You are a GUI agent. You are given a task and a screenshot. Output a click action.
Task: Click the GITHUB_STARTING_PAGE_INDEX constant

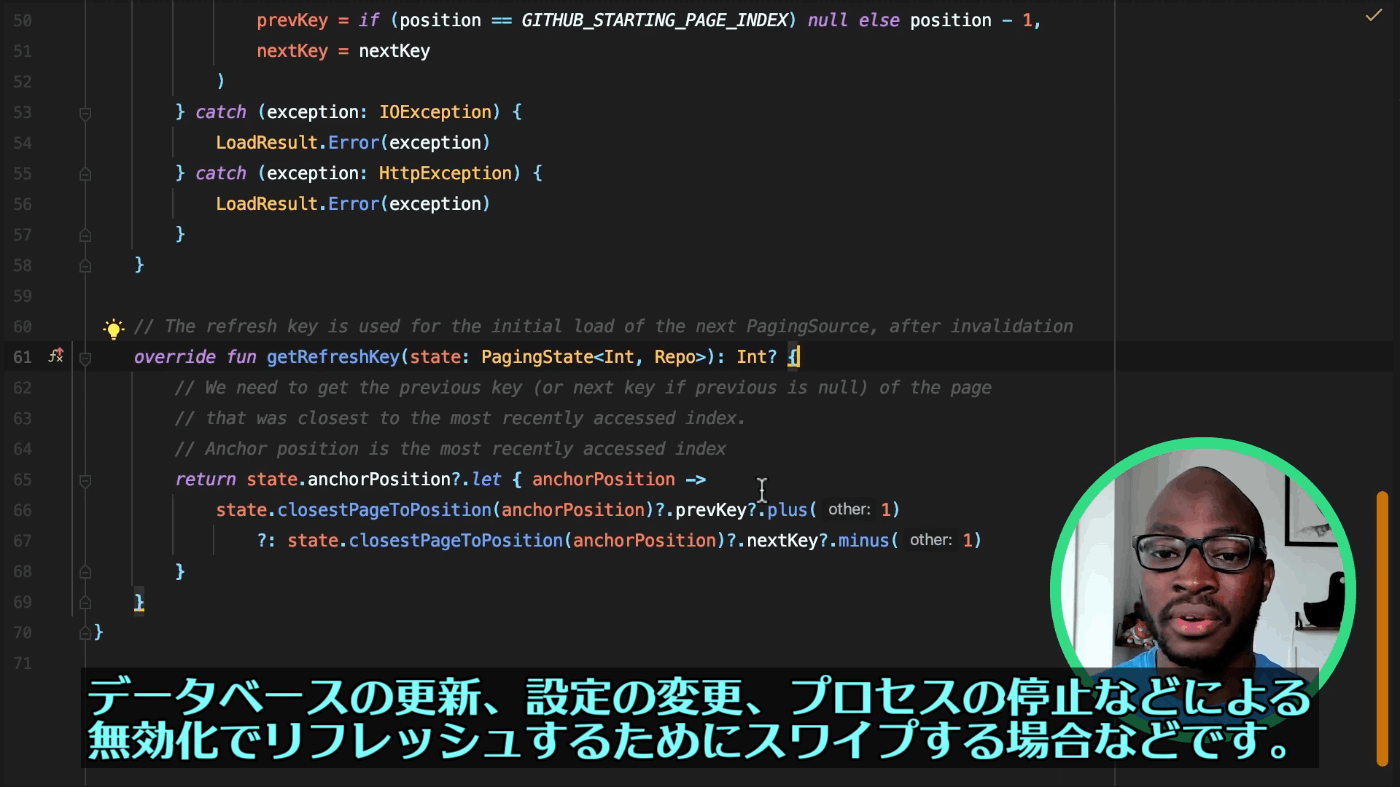click(x=655, y=20)
